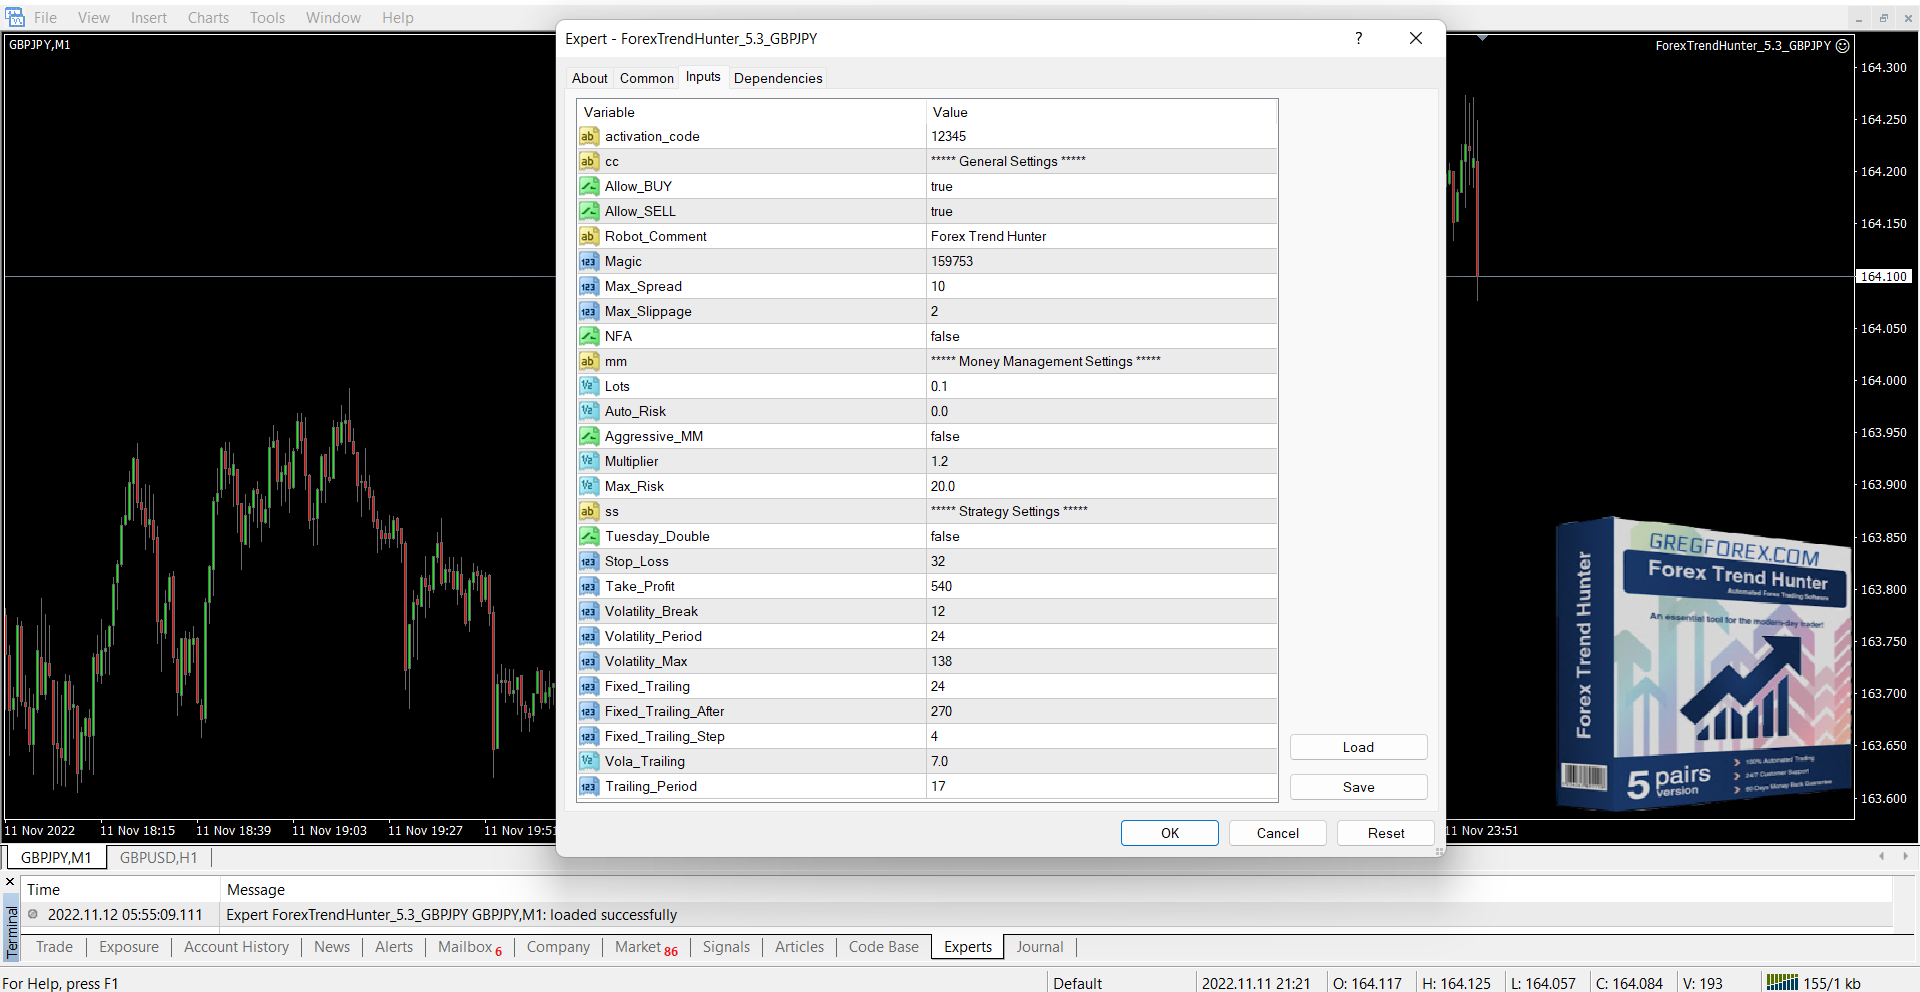
Task: Select the Allow_SELL true value cell
Action: [1100, 212]
